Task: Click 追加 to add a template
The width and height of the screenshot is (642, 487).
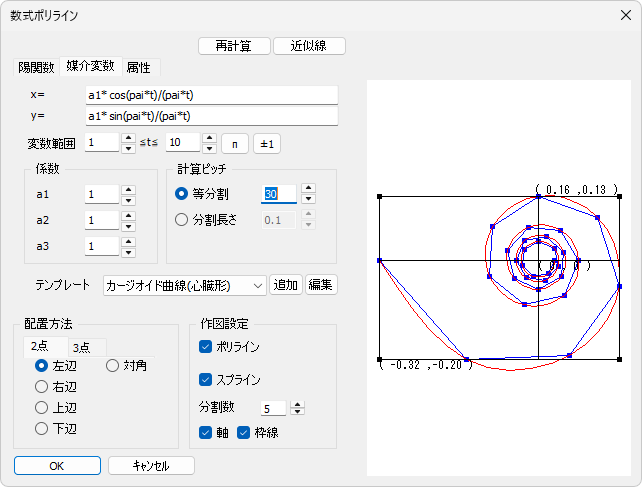Action: [286, 285]
